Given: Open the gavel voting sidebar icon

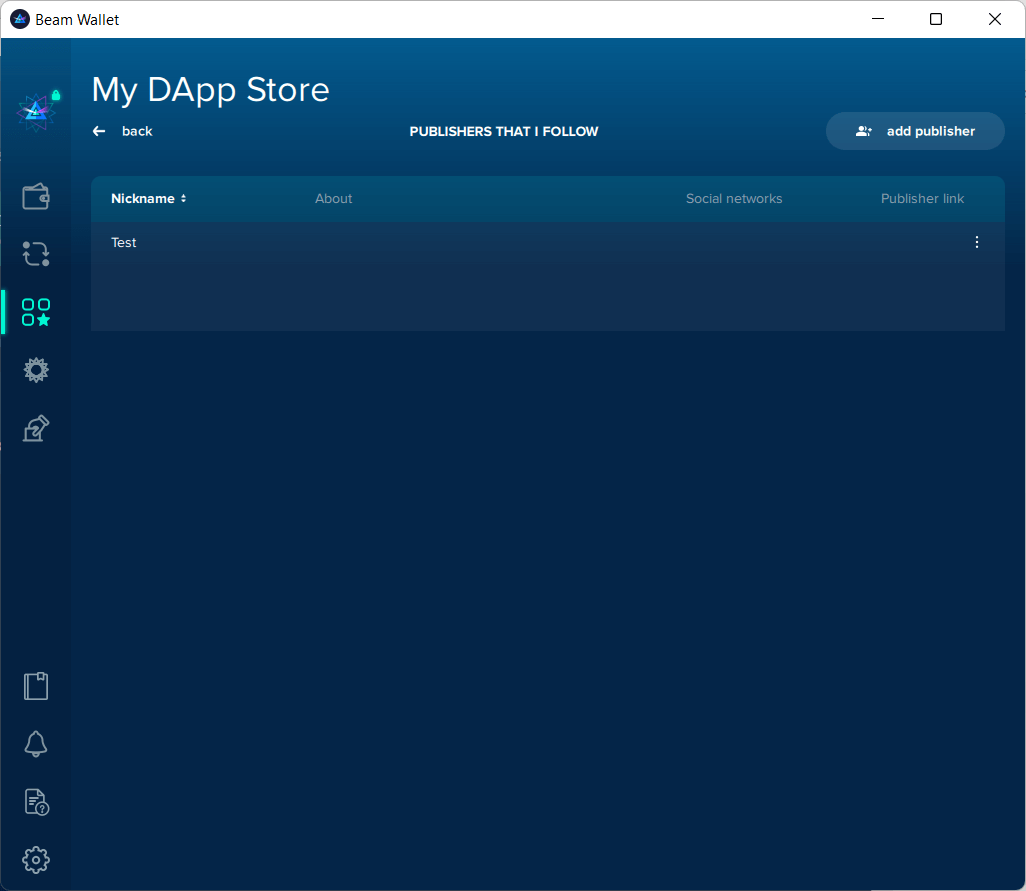Looking at the screenshot, I should click(x=36, y=428).
